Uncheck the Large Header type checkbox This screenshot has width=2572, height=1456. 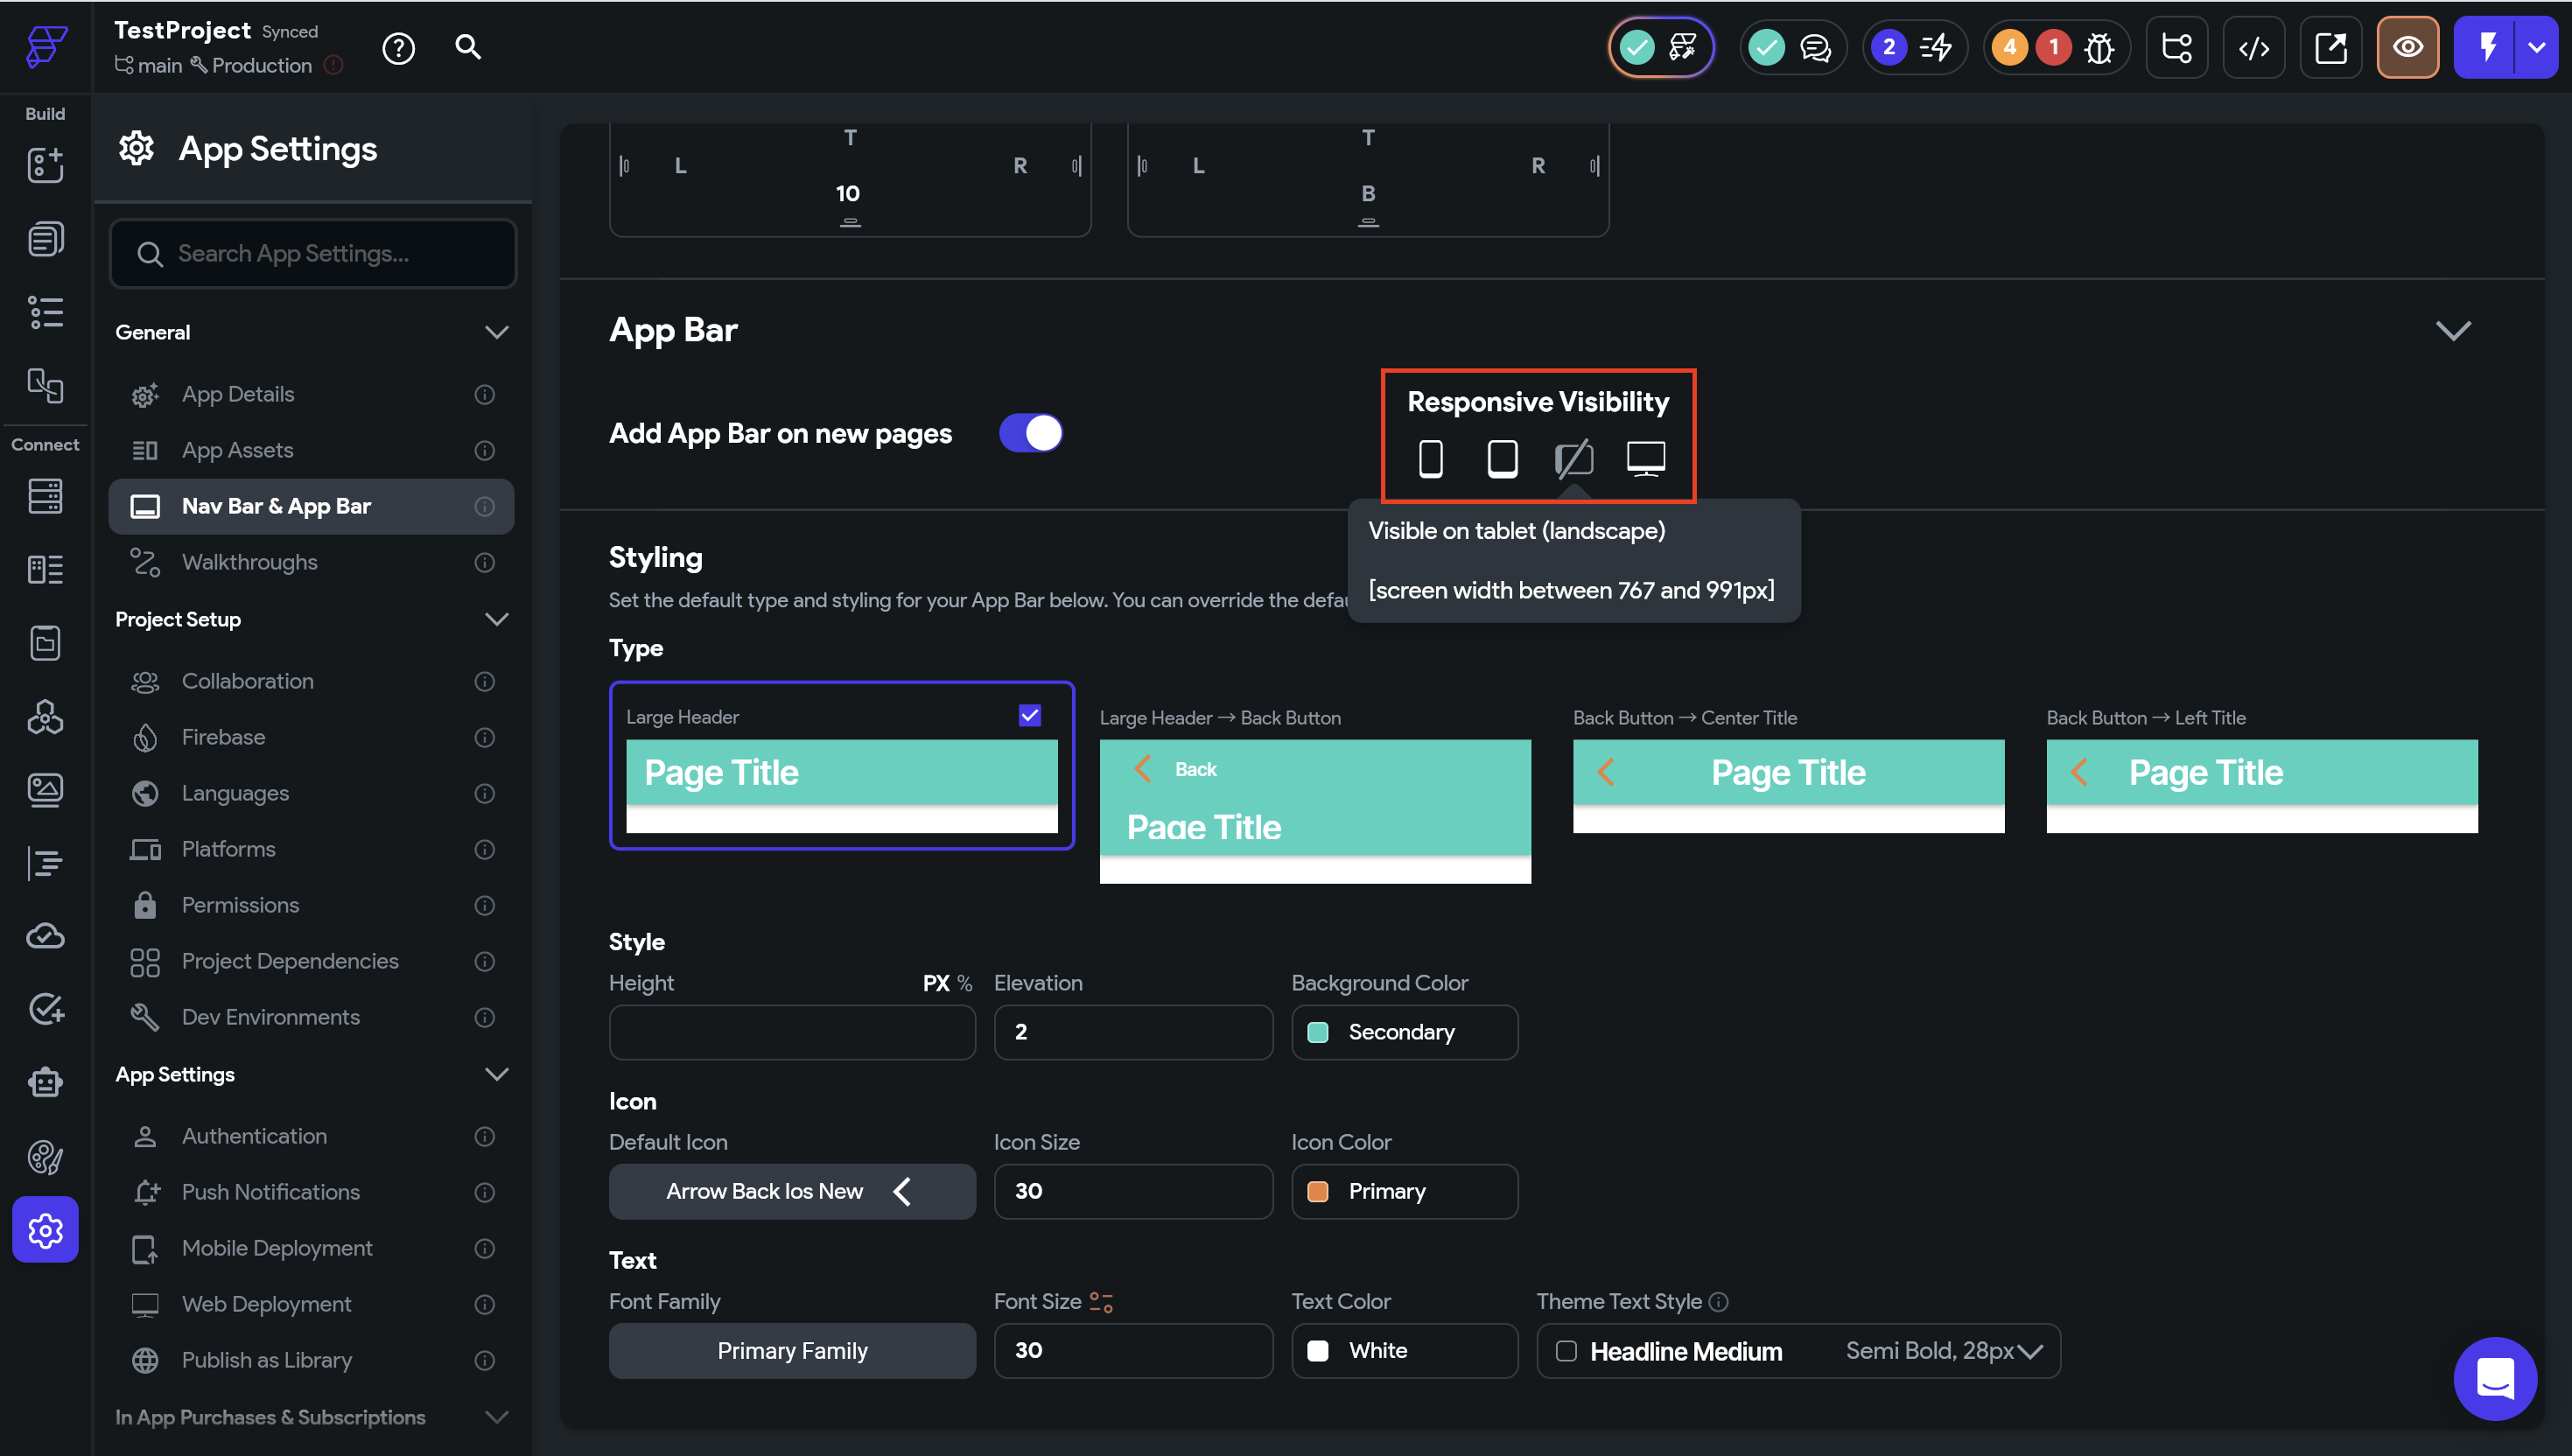1029,716
